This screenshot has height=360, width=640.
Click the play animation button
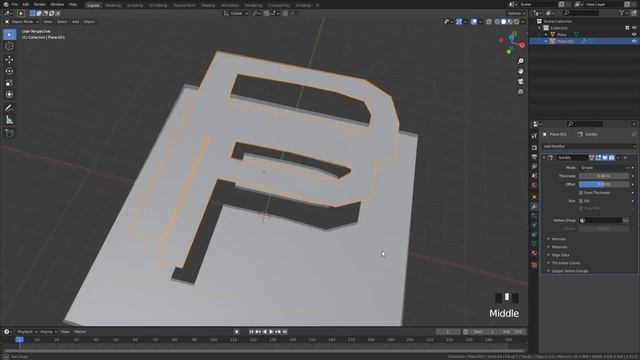271,332
